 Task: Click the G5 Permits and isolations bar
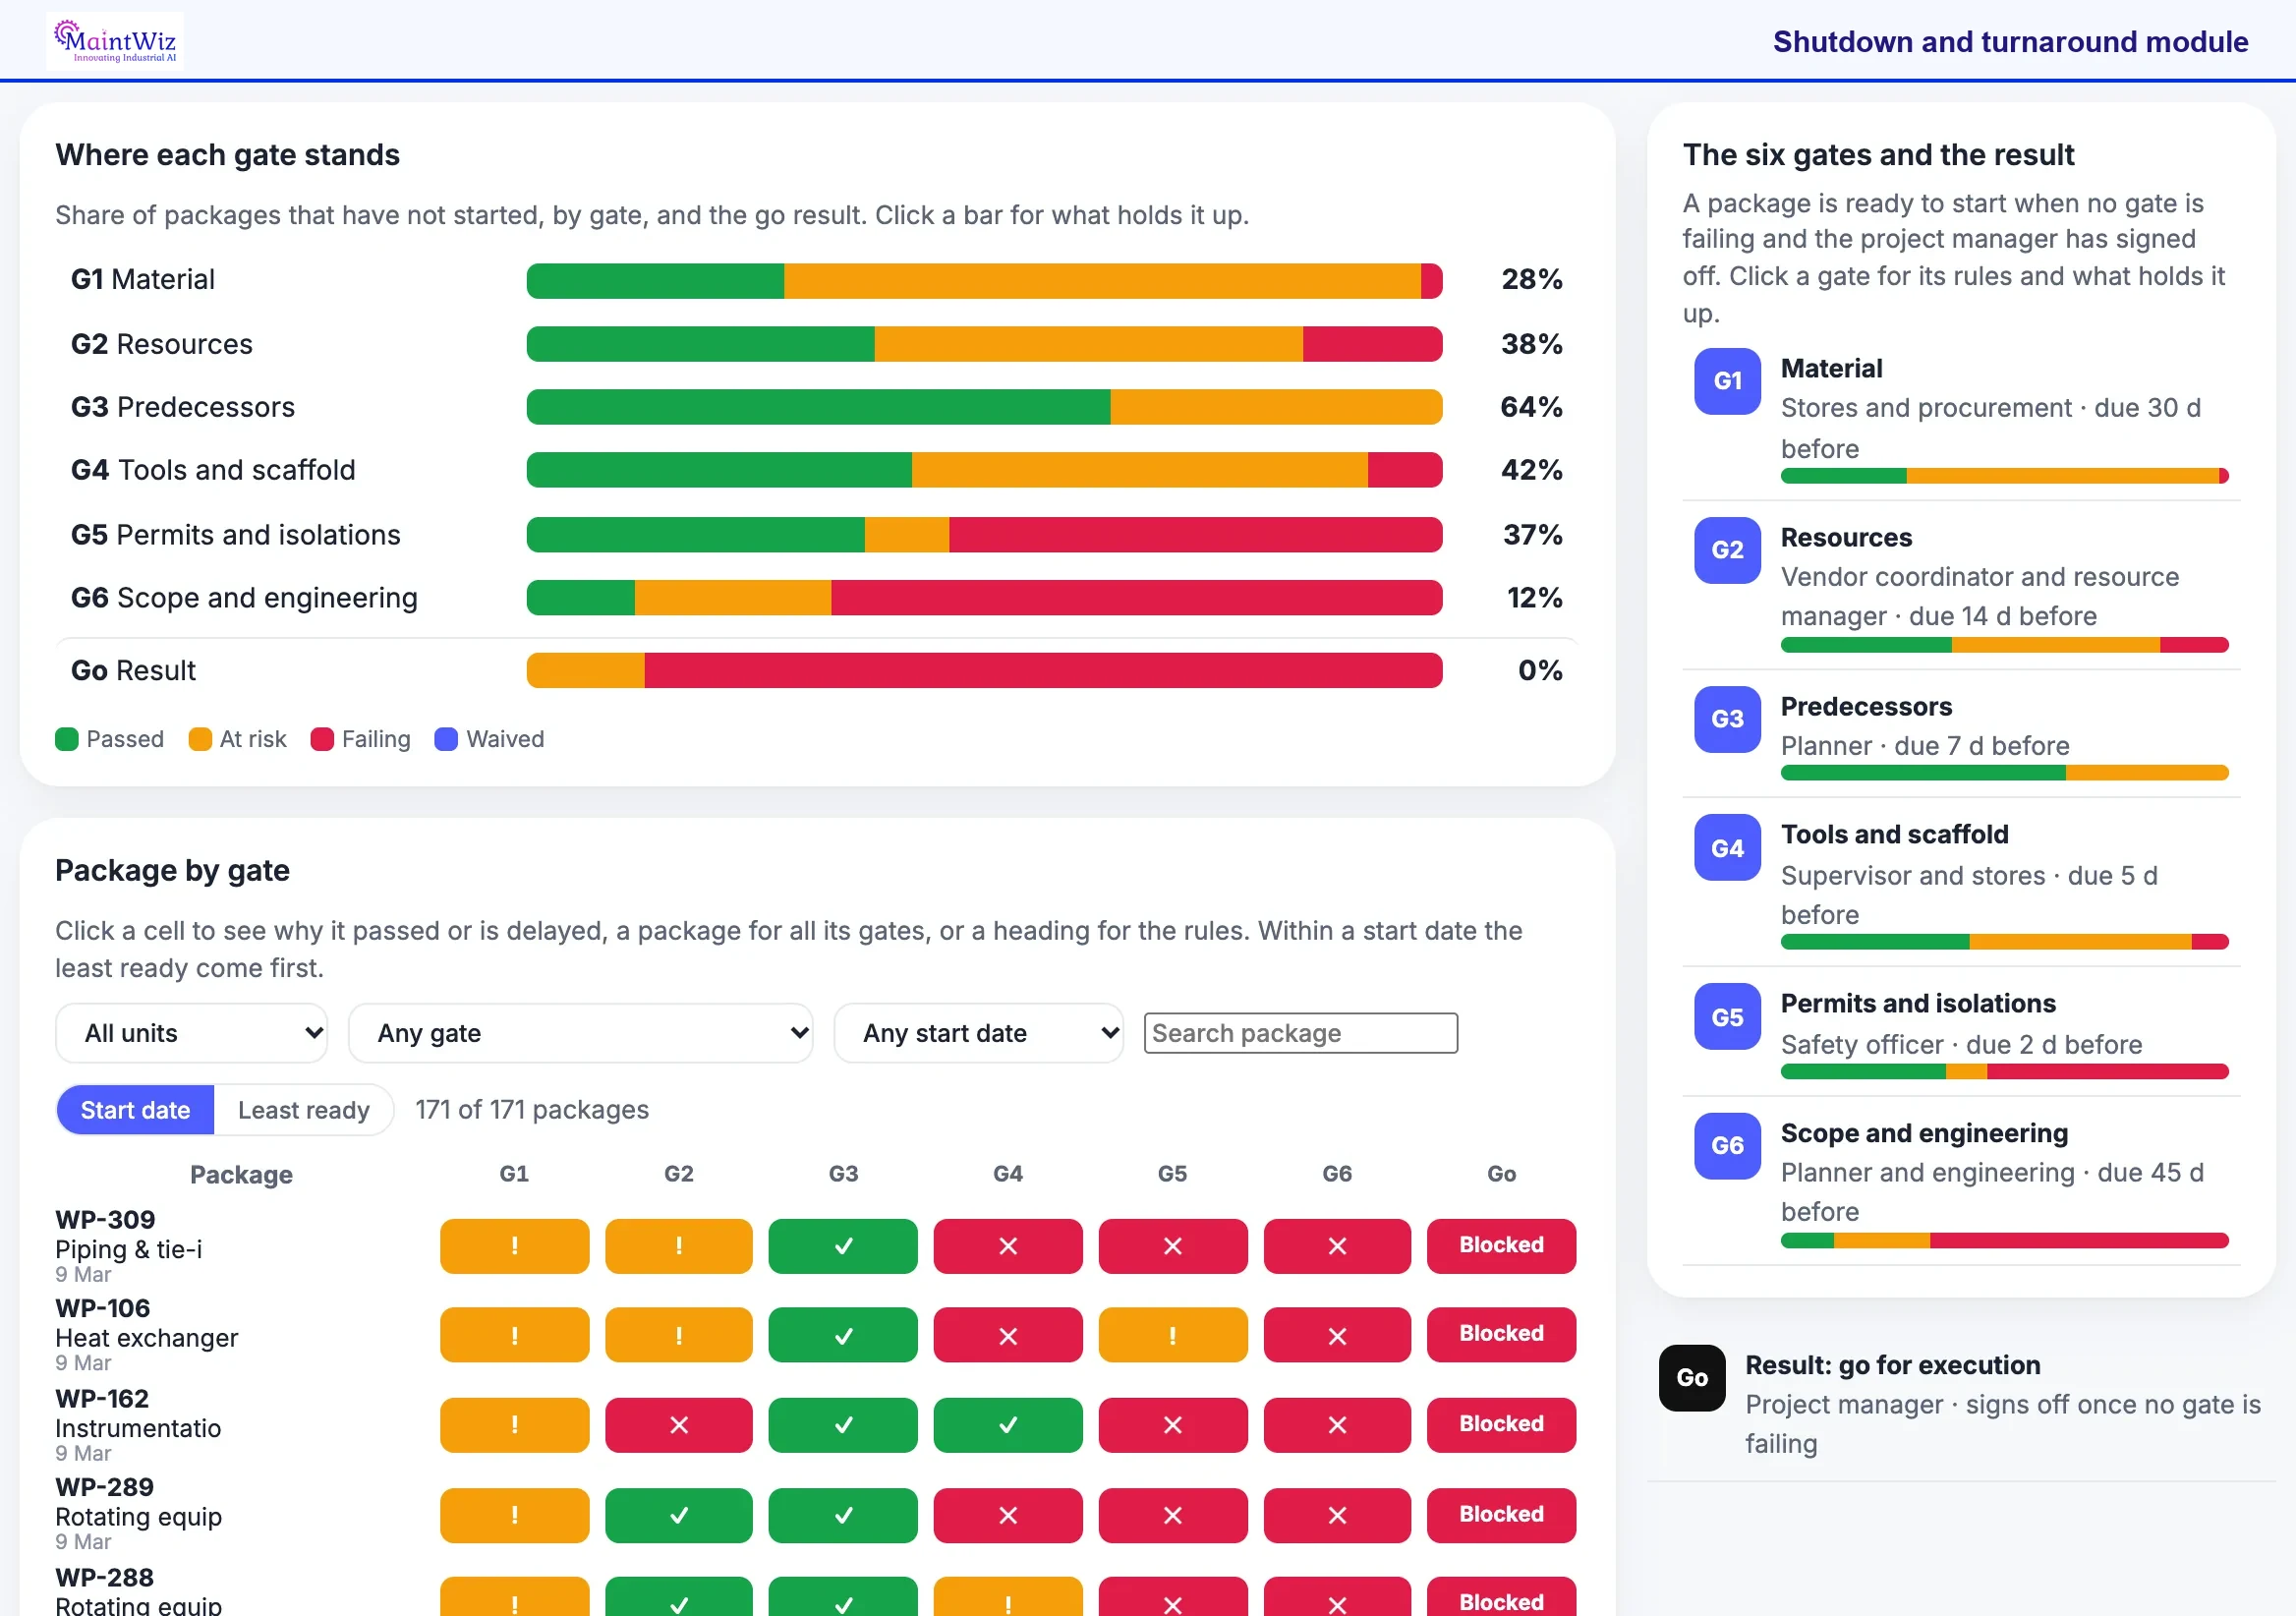(x=984, y=535)
